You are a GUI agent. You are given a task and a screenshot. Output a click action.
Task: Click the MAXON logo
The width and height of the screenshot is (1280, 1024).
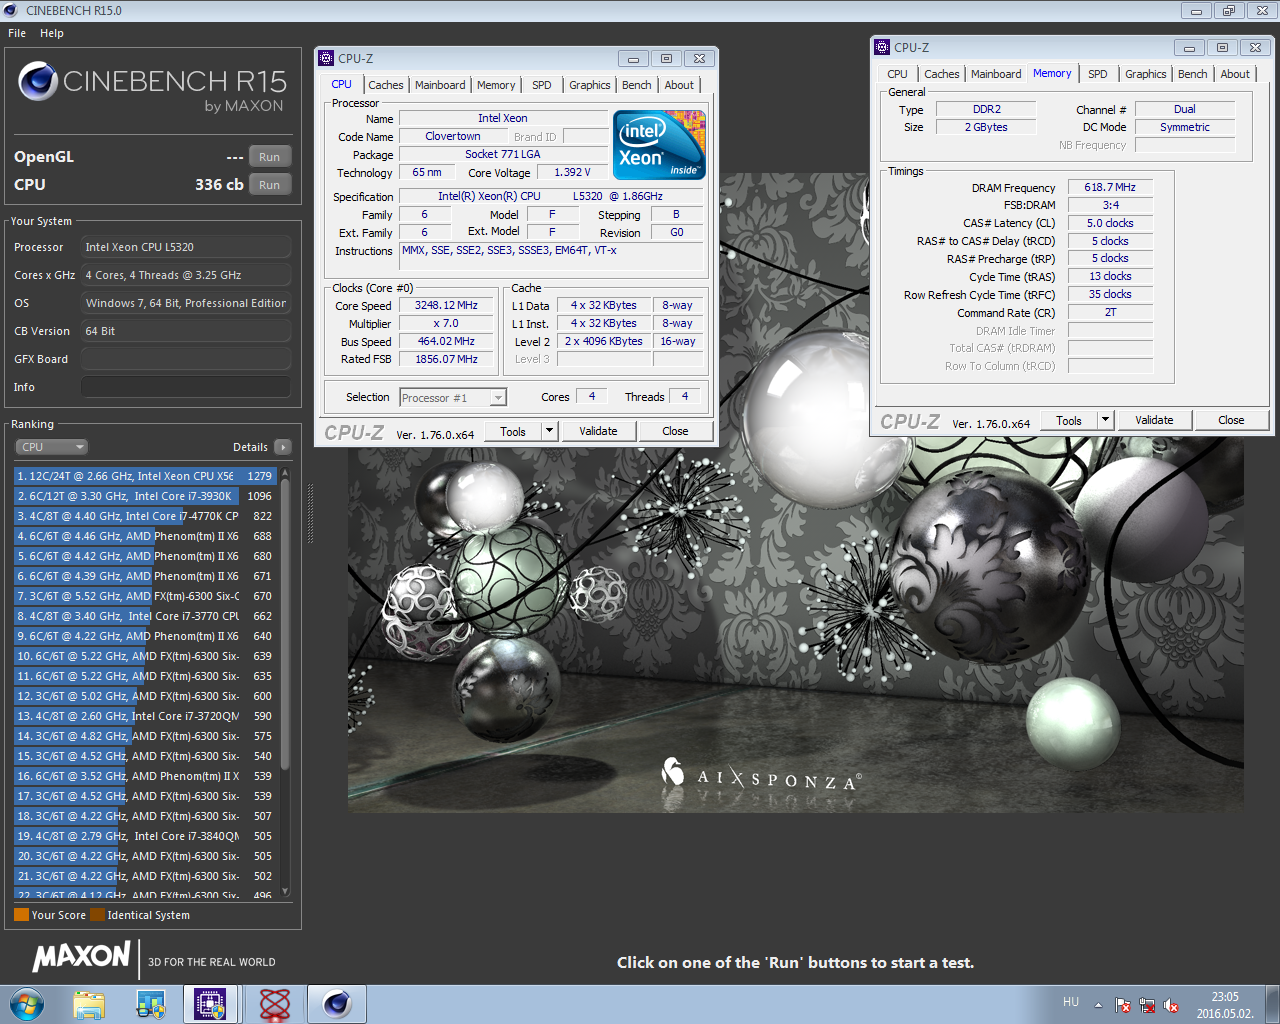click(x=82, y=957)
